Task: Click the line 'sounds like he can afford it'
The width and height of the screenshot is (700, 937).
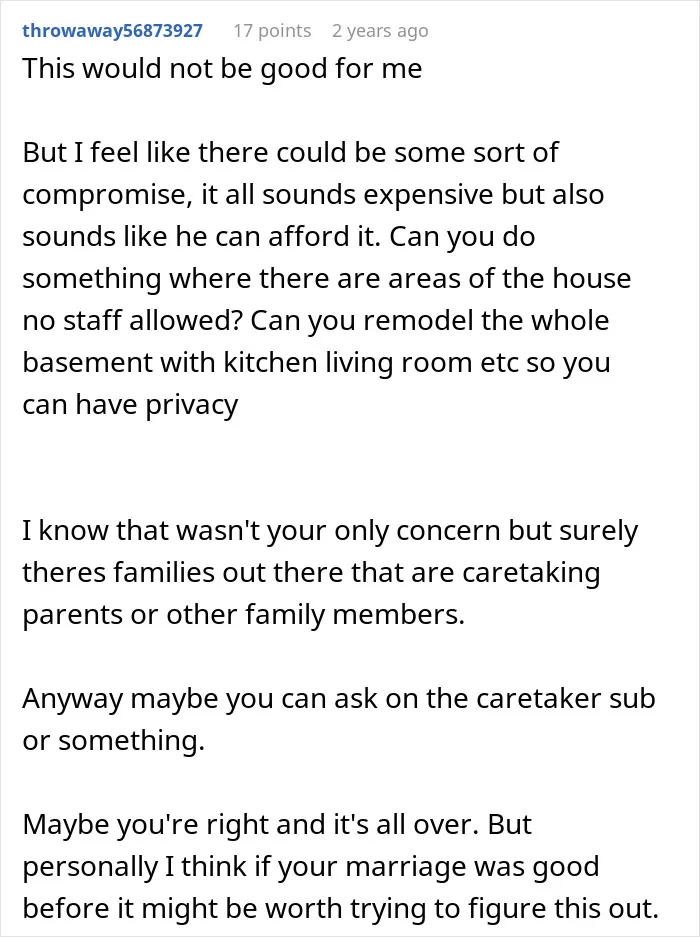Action: (279, 237)
